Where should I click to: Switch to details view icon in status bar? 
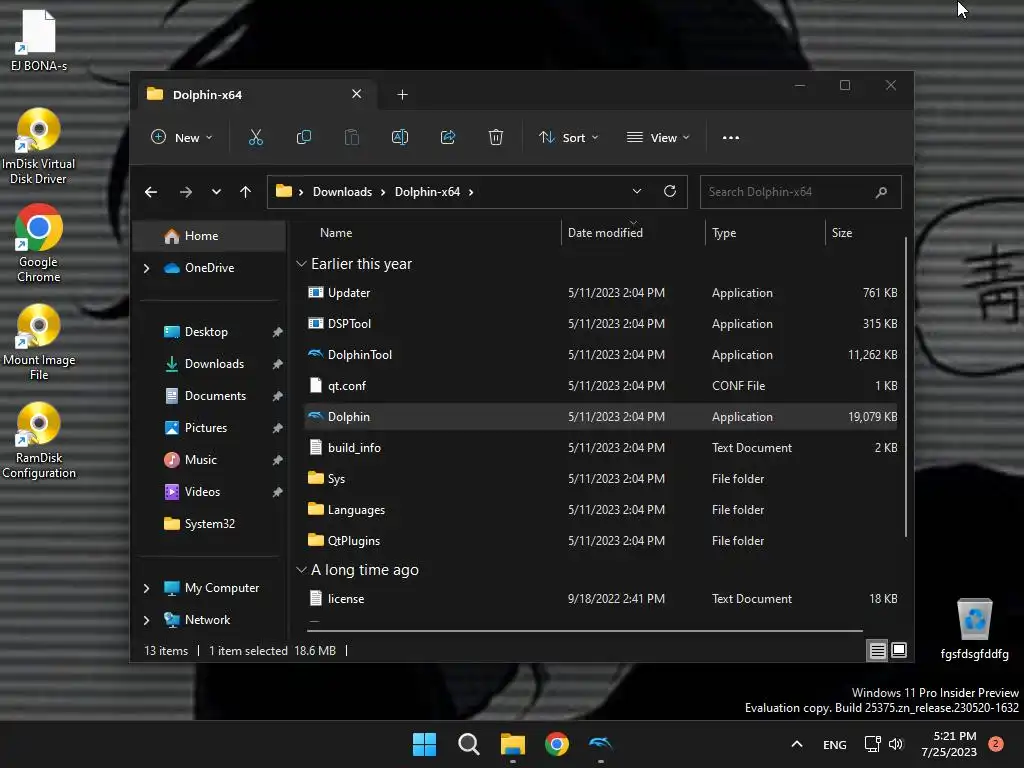[x=877, y=650]
